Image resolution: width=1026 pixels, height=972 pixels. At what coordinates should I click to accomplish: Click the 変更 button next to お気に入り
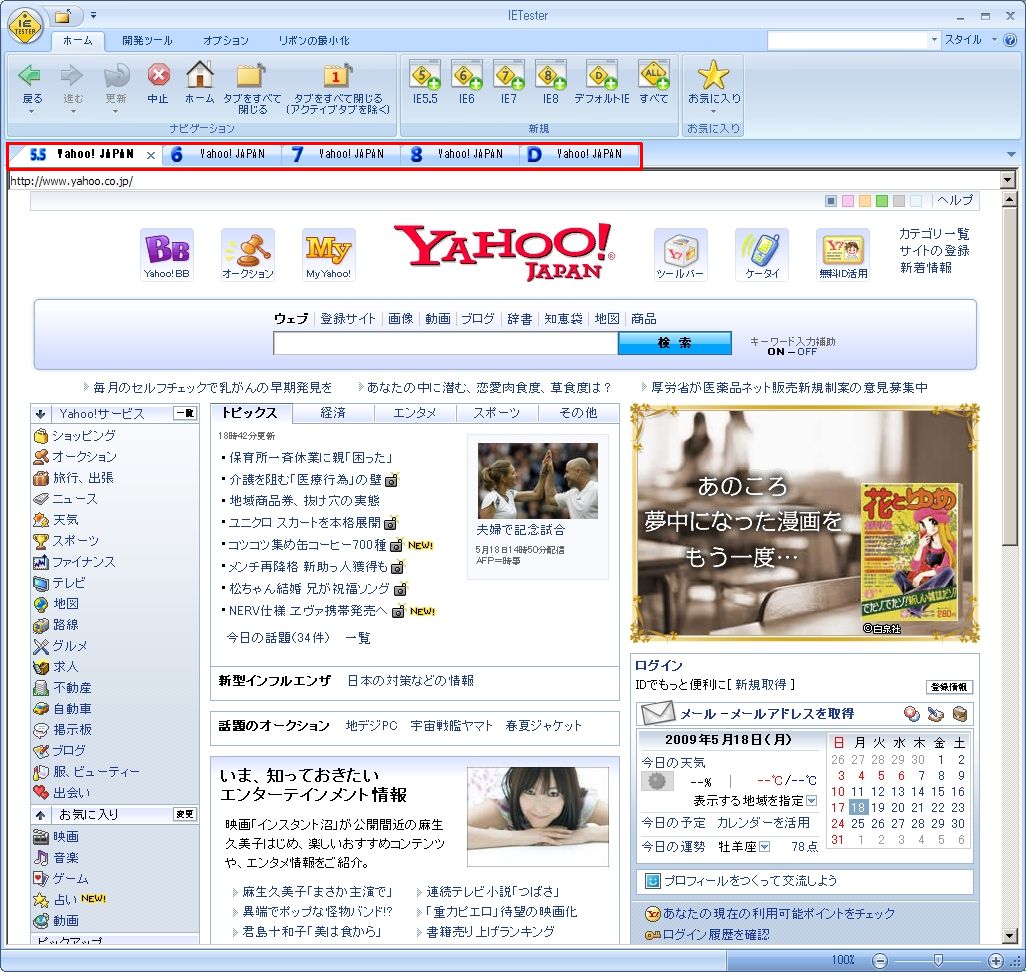pos(185,814)
